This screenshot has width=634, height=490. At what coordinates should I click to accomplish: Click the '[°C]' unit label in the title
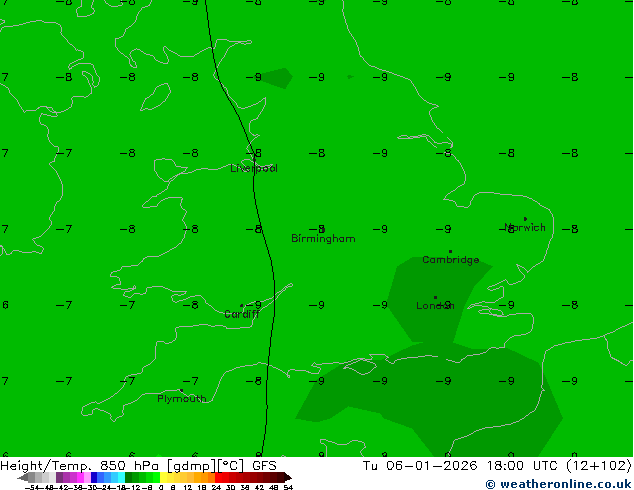tap(230, 466)
